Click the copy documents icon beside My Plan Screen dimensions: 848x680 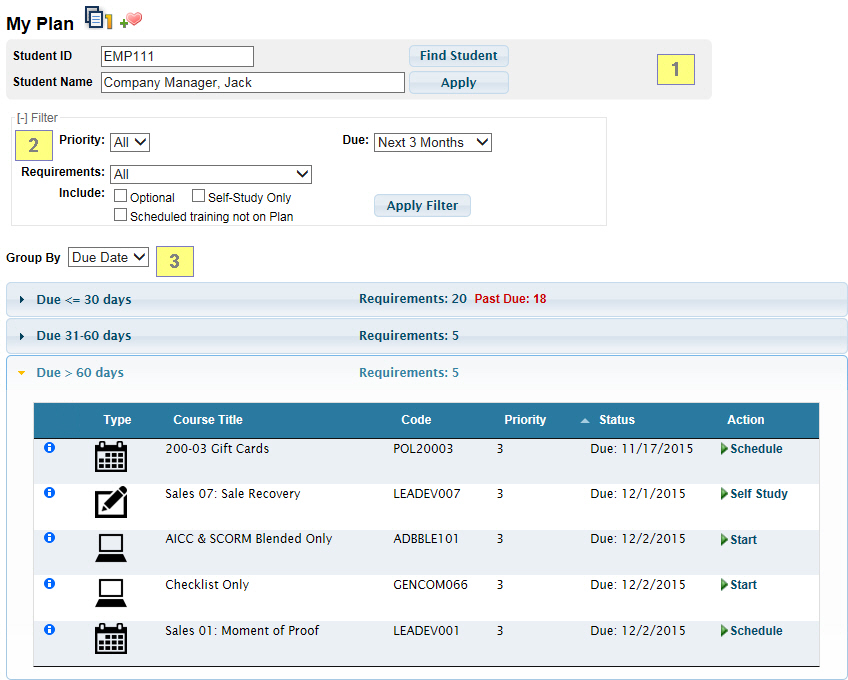[x=98, y=18]
